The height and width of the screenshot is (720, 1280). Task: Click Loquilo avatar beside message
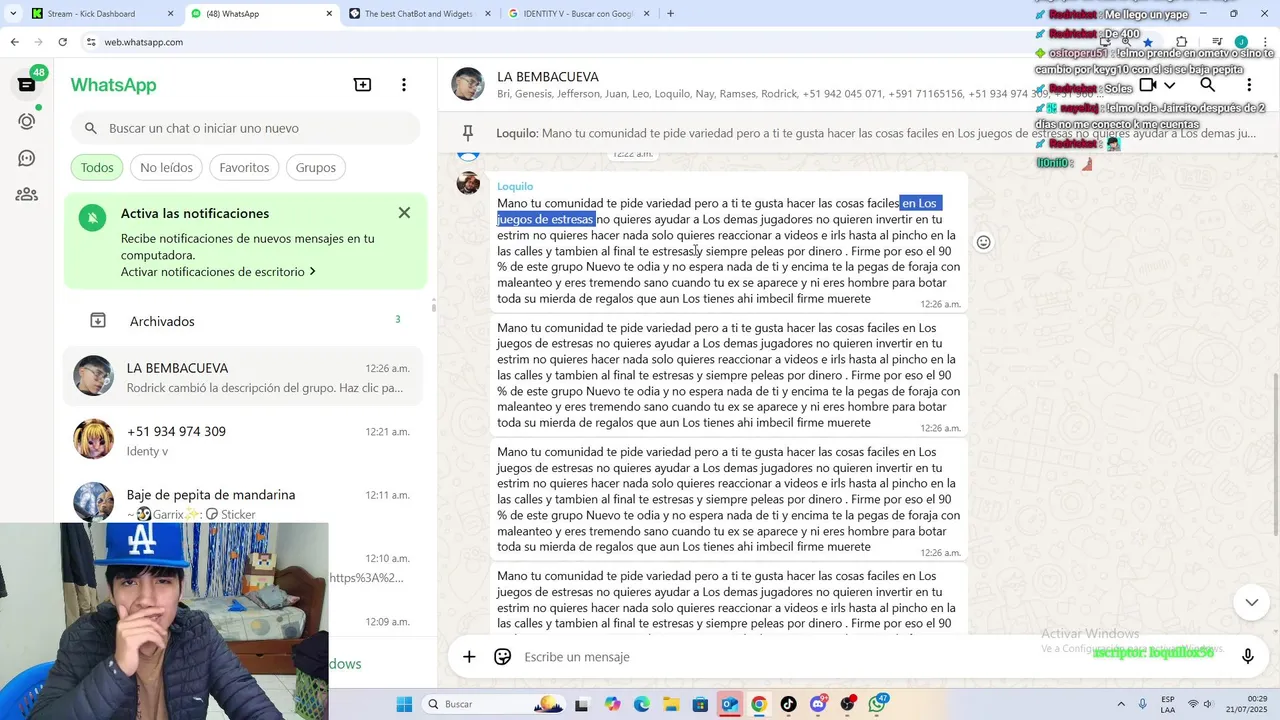click(468, 183)
